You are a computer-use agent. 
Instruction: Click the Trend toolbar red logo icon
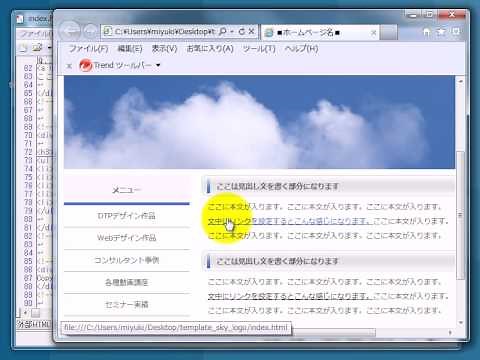(x=85, y=65)
